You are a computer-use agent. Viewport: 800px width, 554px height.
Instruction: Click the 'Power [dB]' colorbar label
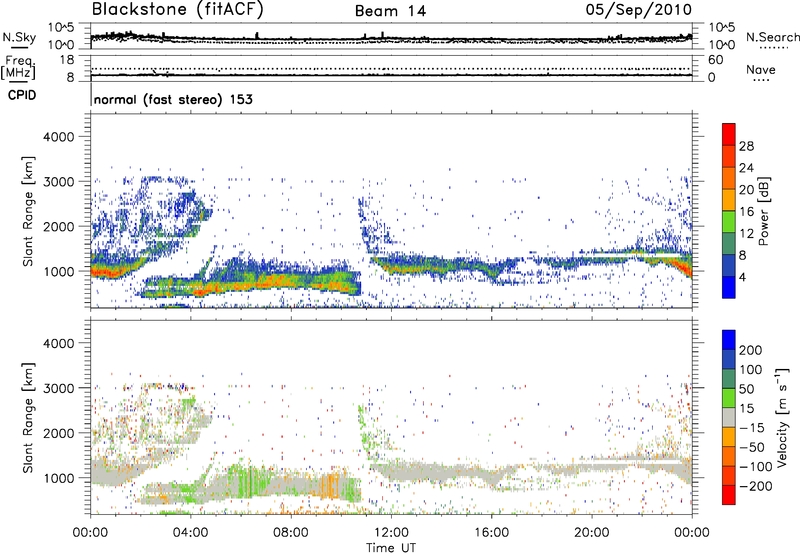click(x=764, y=211)
